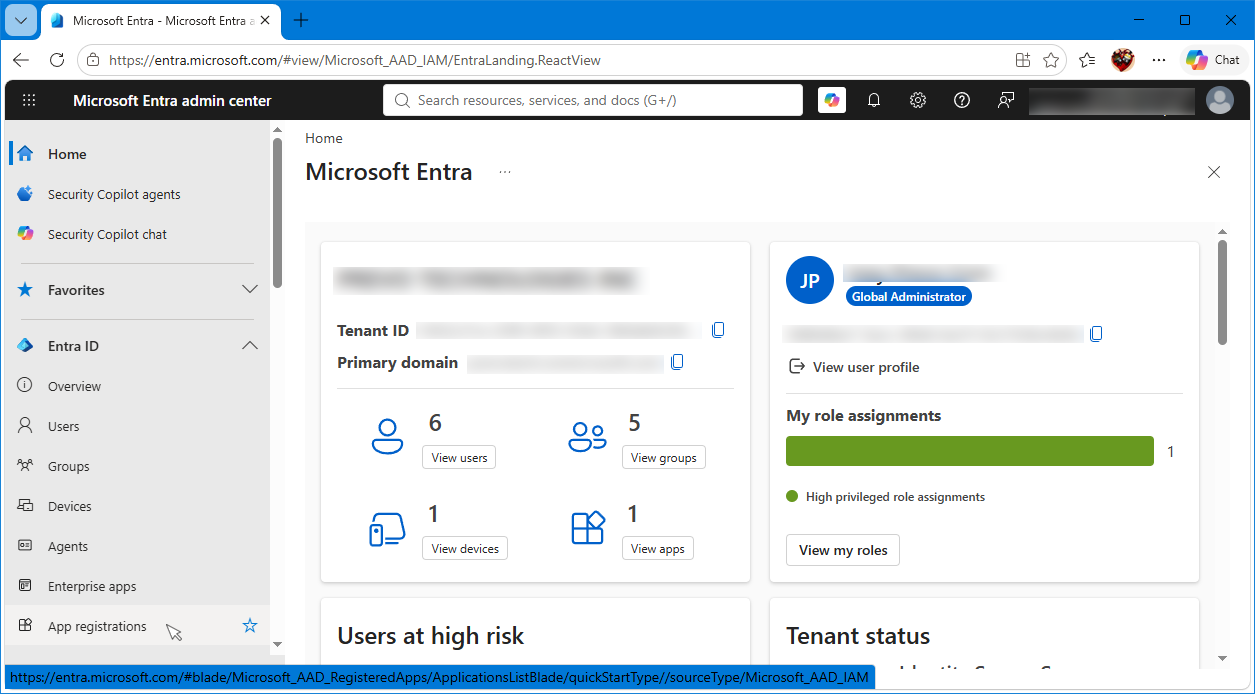Click the green role assignments bar

point(970,451)
